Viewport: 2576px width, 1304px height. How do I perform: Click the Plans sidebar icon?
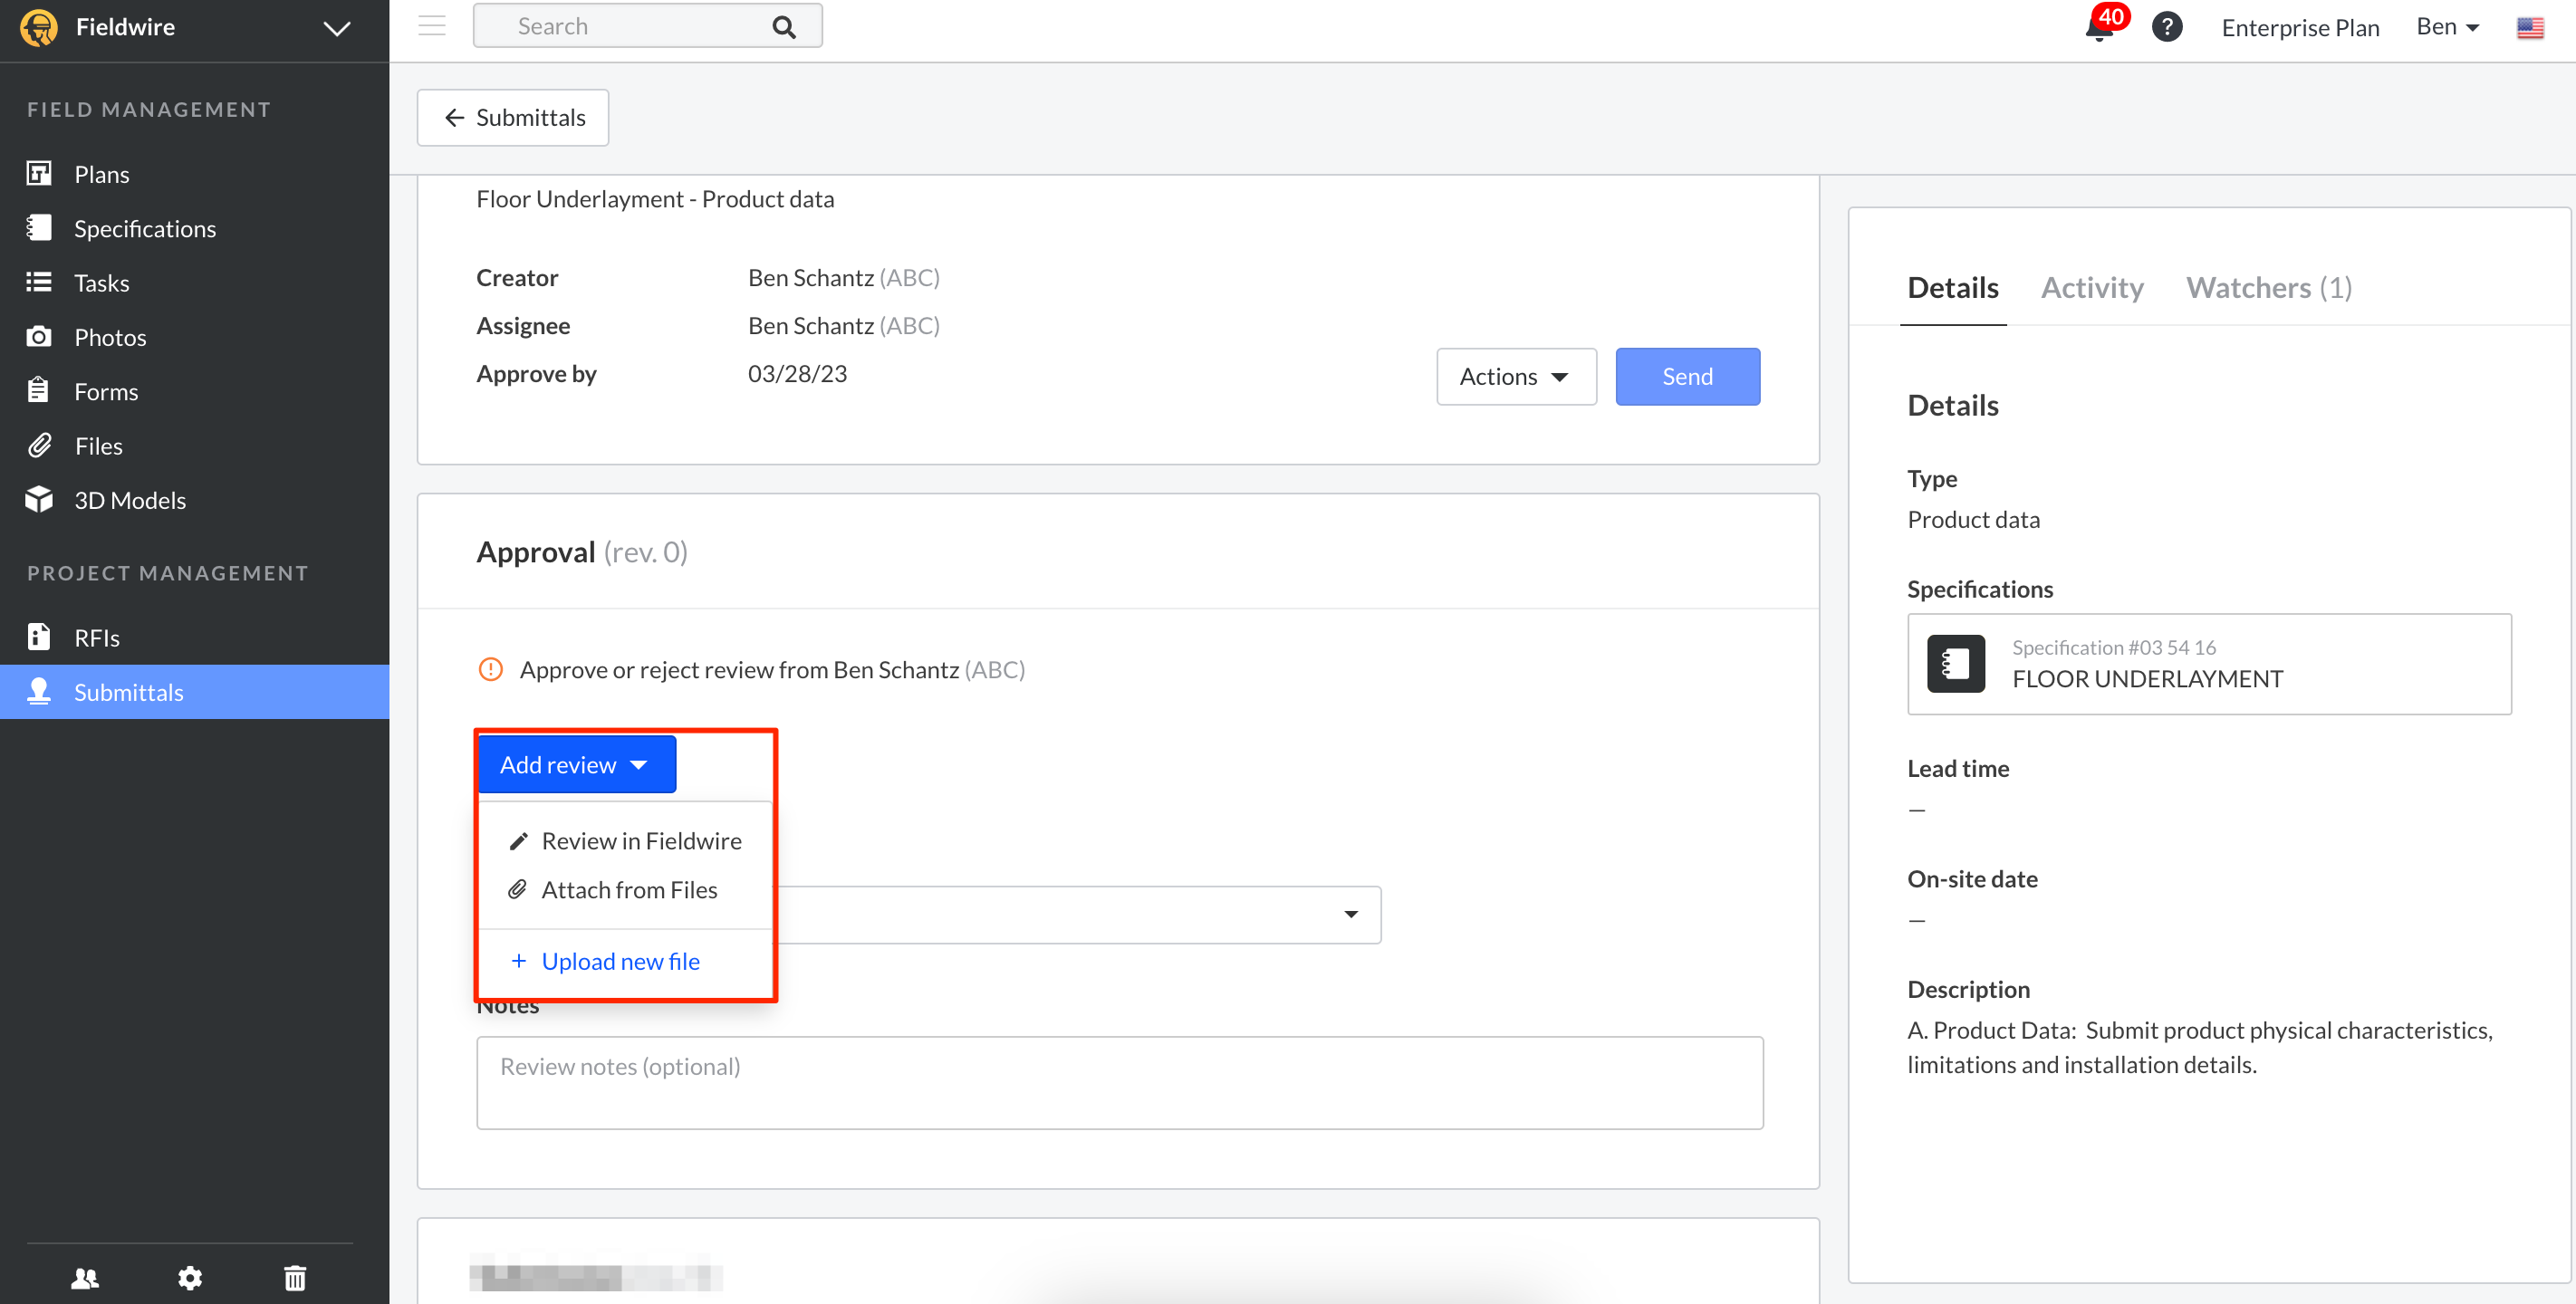(x=39, y=173)
